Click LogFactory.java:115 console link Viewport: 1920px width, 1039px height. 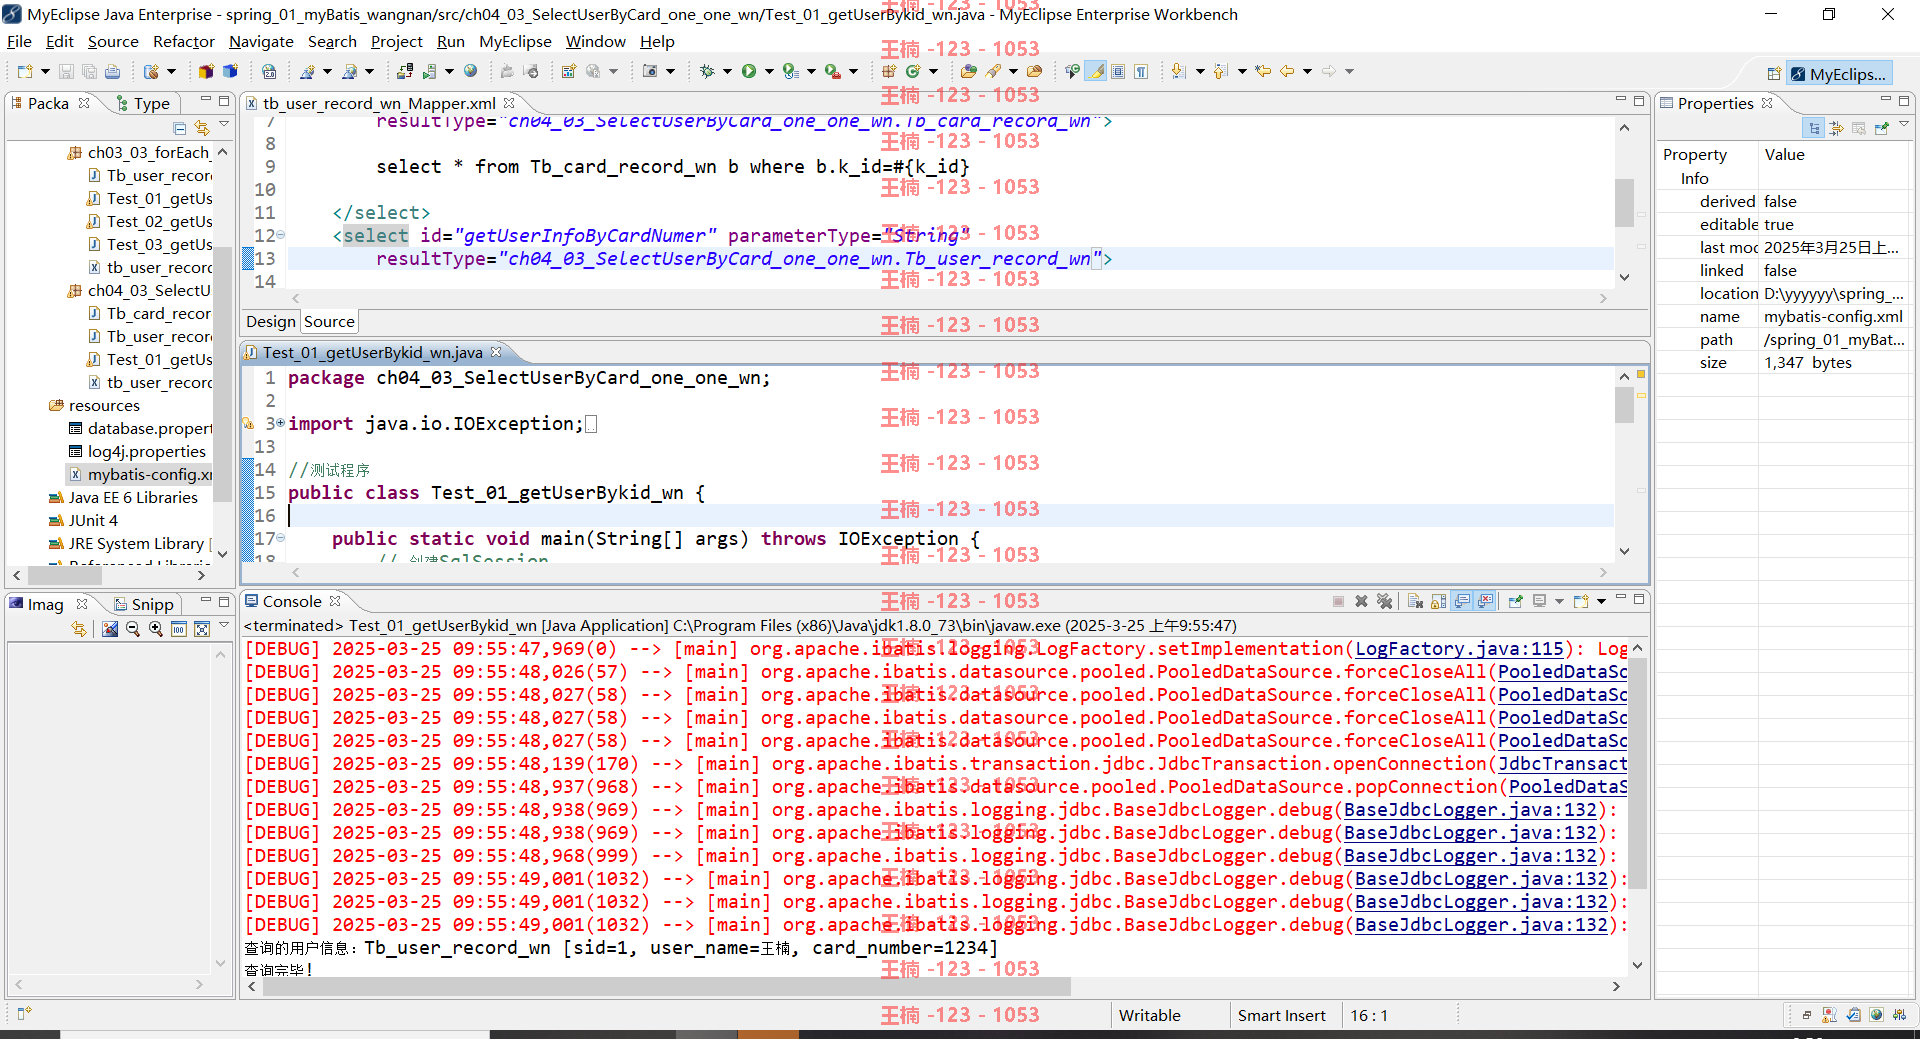pyautogui.click(x=1459, y=649)
